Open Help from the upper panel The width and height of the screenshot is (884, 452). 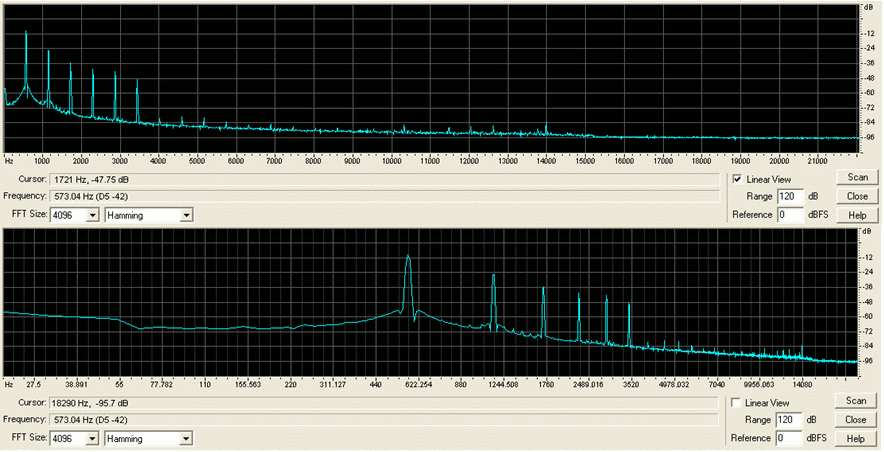pos(856,215)
